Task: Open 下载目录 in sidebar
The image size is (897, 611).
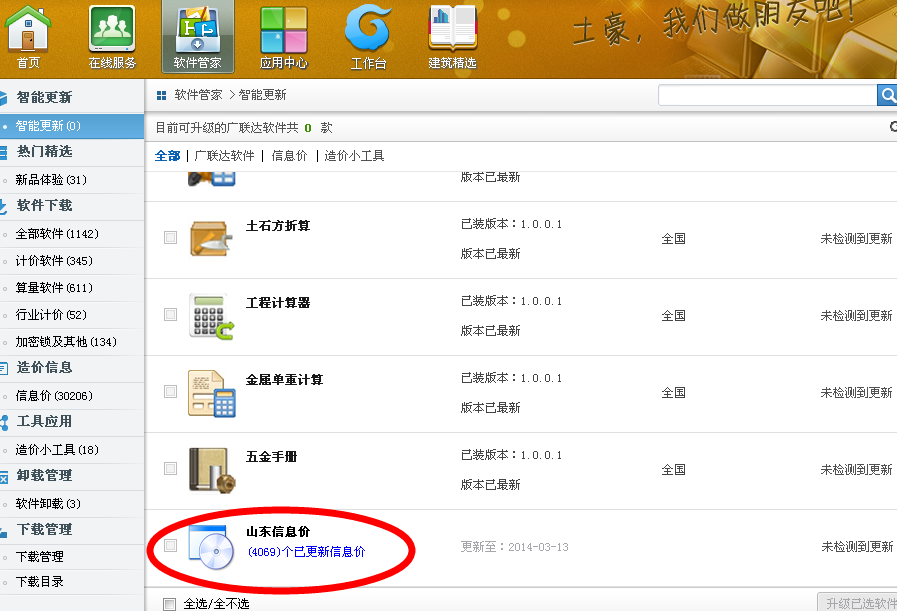Action: click(x=72, y=582)
